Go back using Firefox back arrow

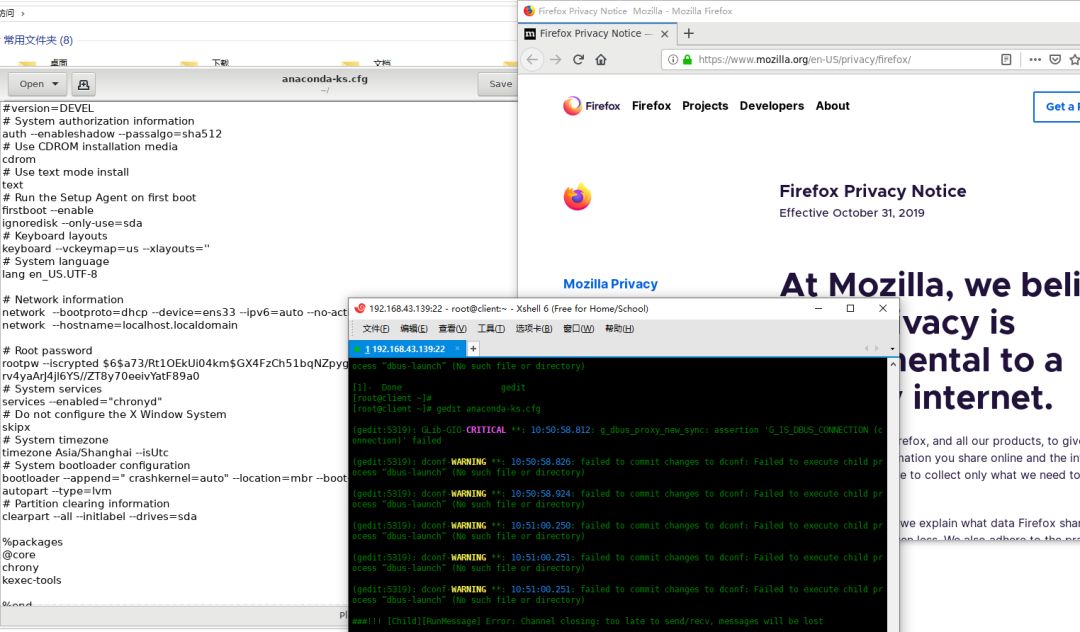click(x=532, y=60)
